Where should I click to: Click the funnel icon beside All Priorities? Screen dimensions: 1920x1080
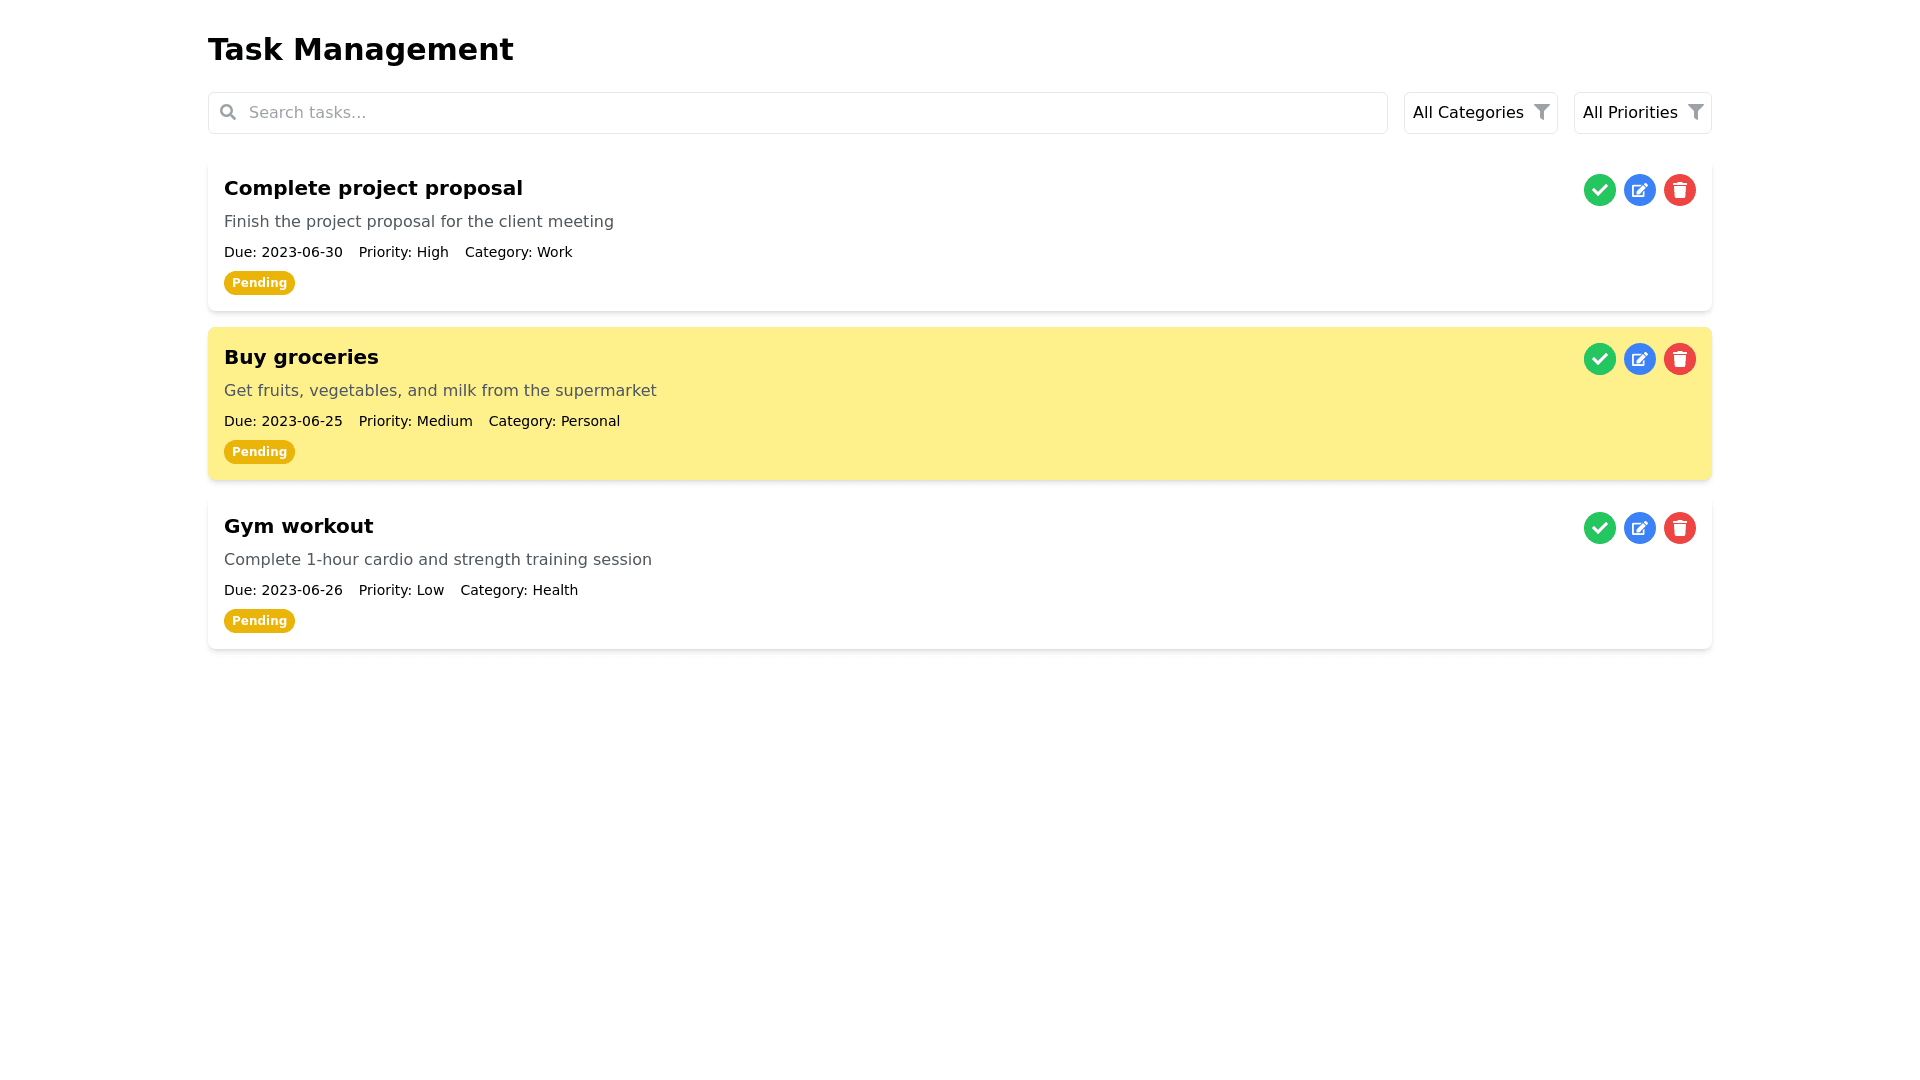coord(1695,112)
